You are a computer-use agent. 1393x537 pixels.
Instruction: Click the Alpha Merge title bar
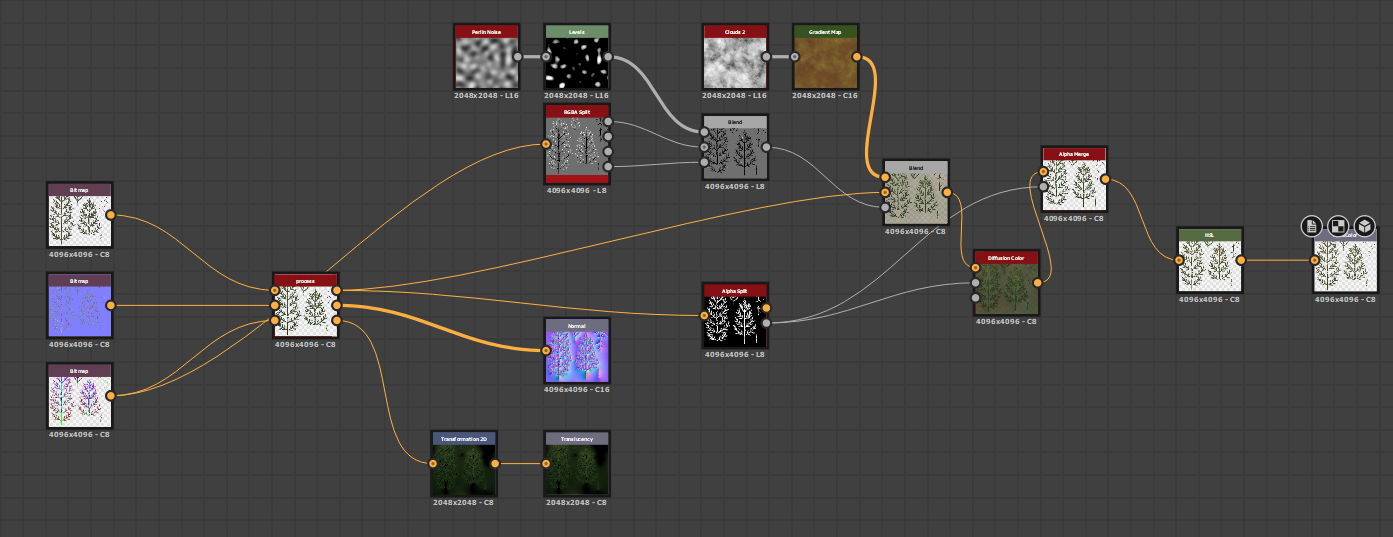coord(1075,153)
